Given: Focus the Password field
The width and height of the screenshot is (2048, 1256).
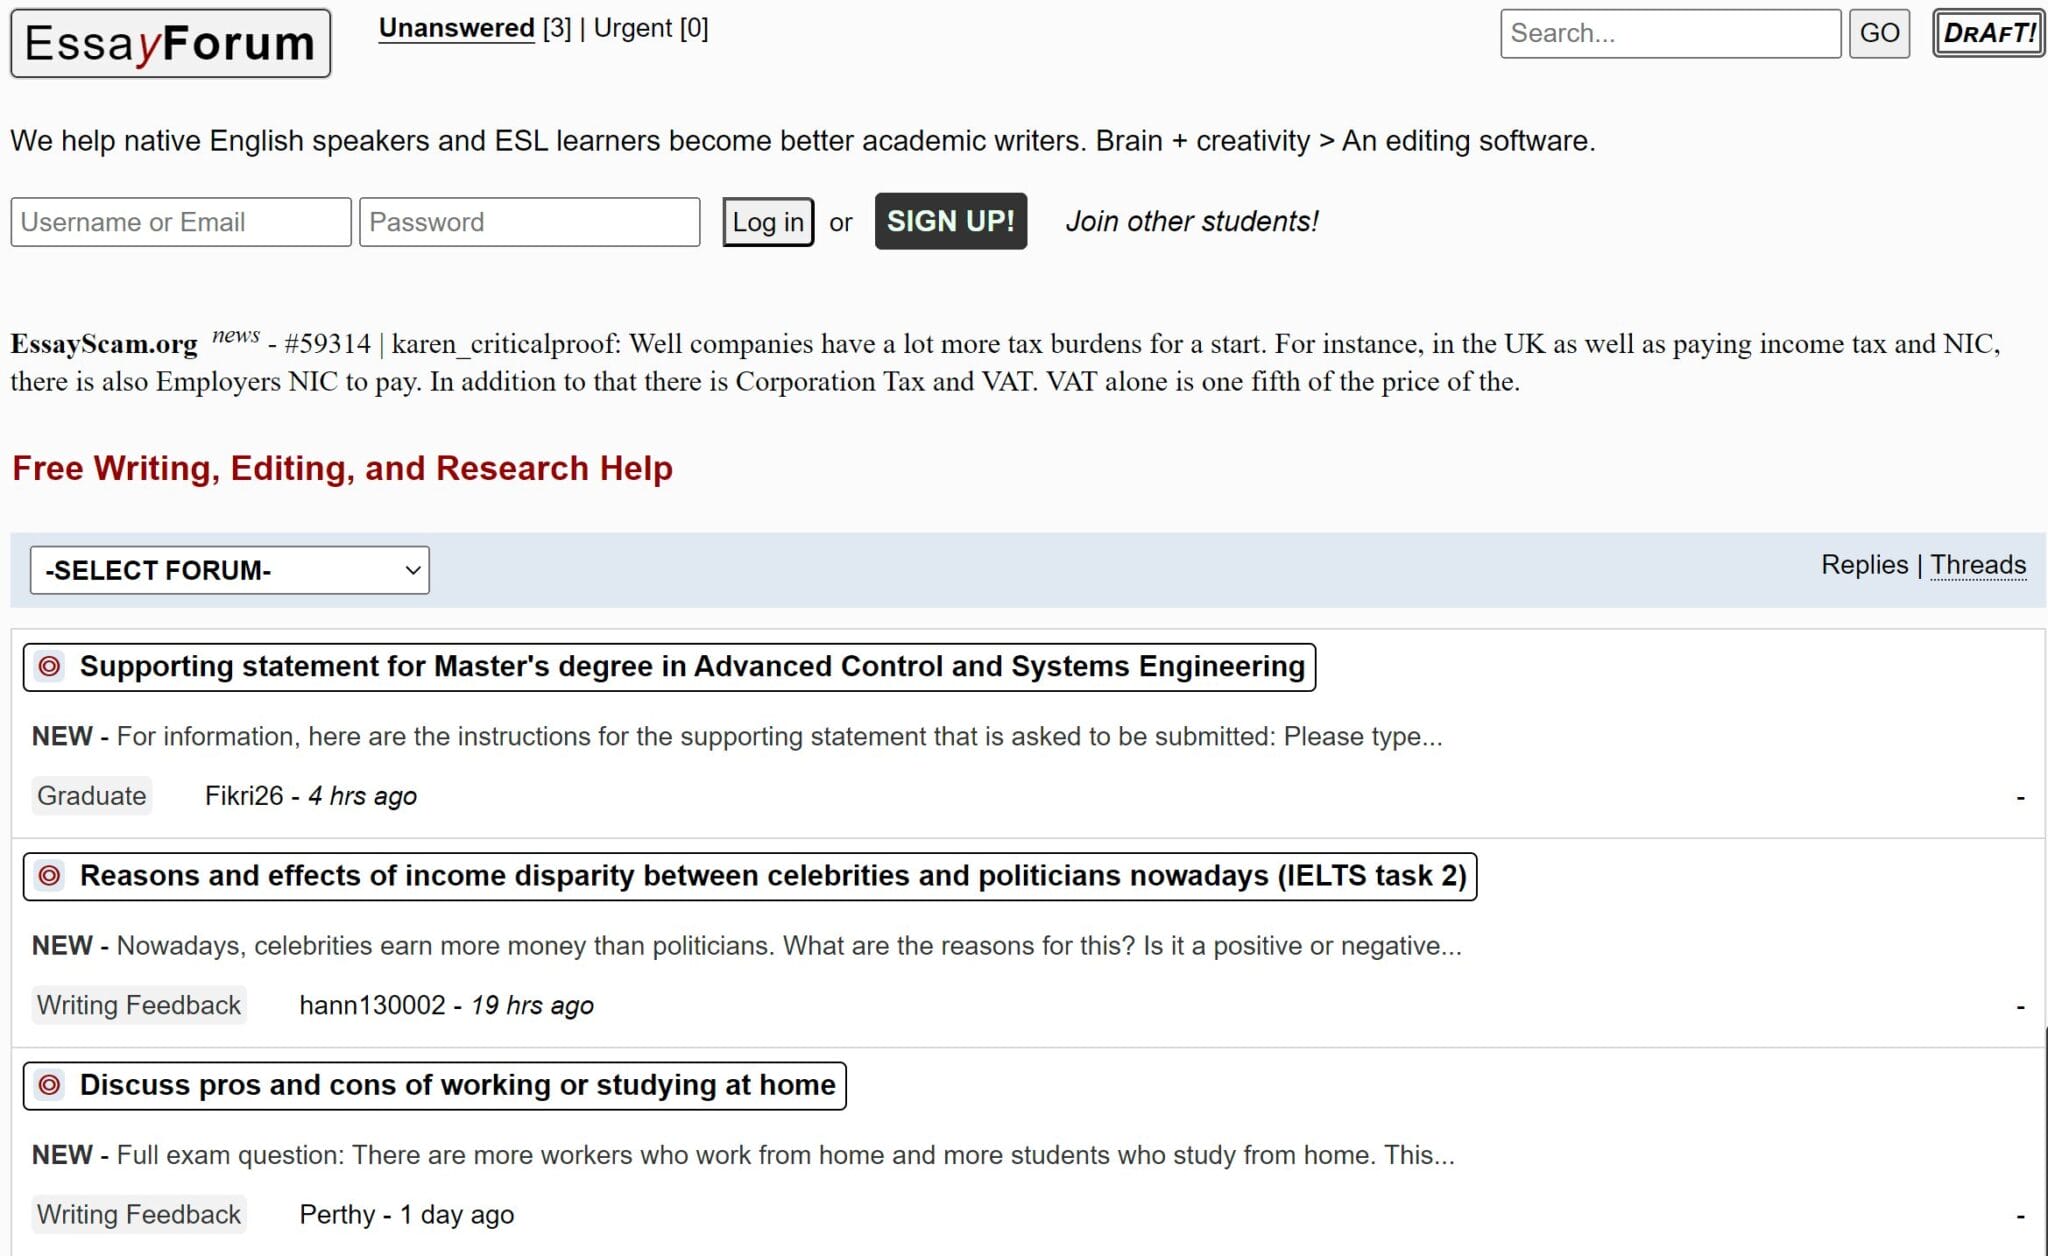Looking at the screenshot, I should click(x=529, y=222).
